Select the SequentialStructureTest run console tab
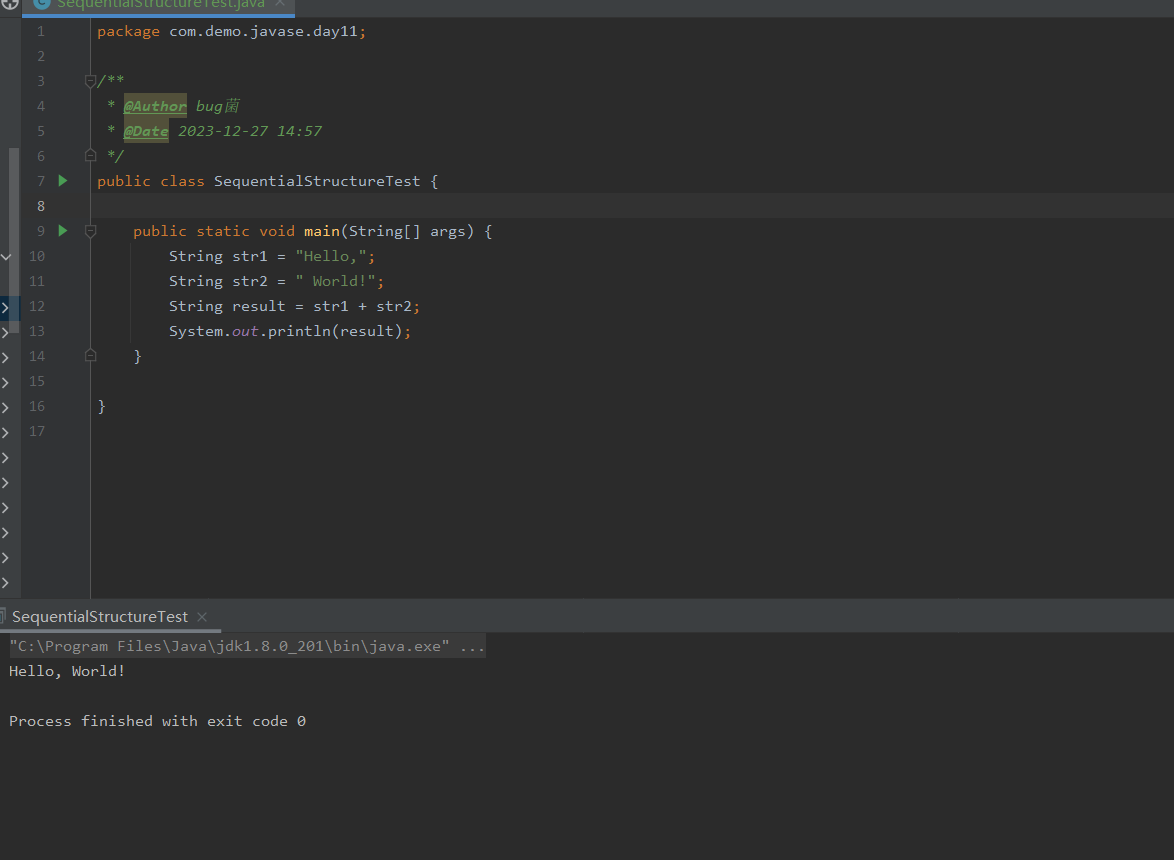Viewport: 1174px width, 860px height. pyautogui.click(x=100, y=617)
